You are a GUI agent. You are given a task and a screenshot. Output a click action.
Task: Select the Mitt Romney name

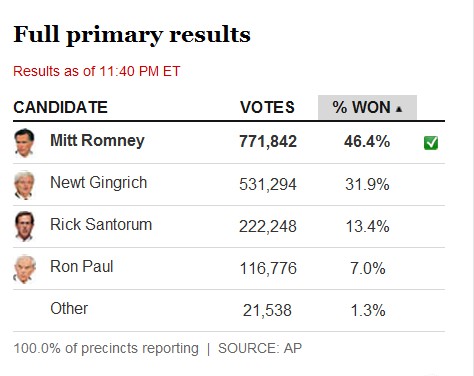point(97,140)
